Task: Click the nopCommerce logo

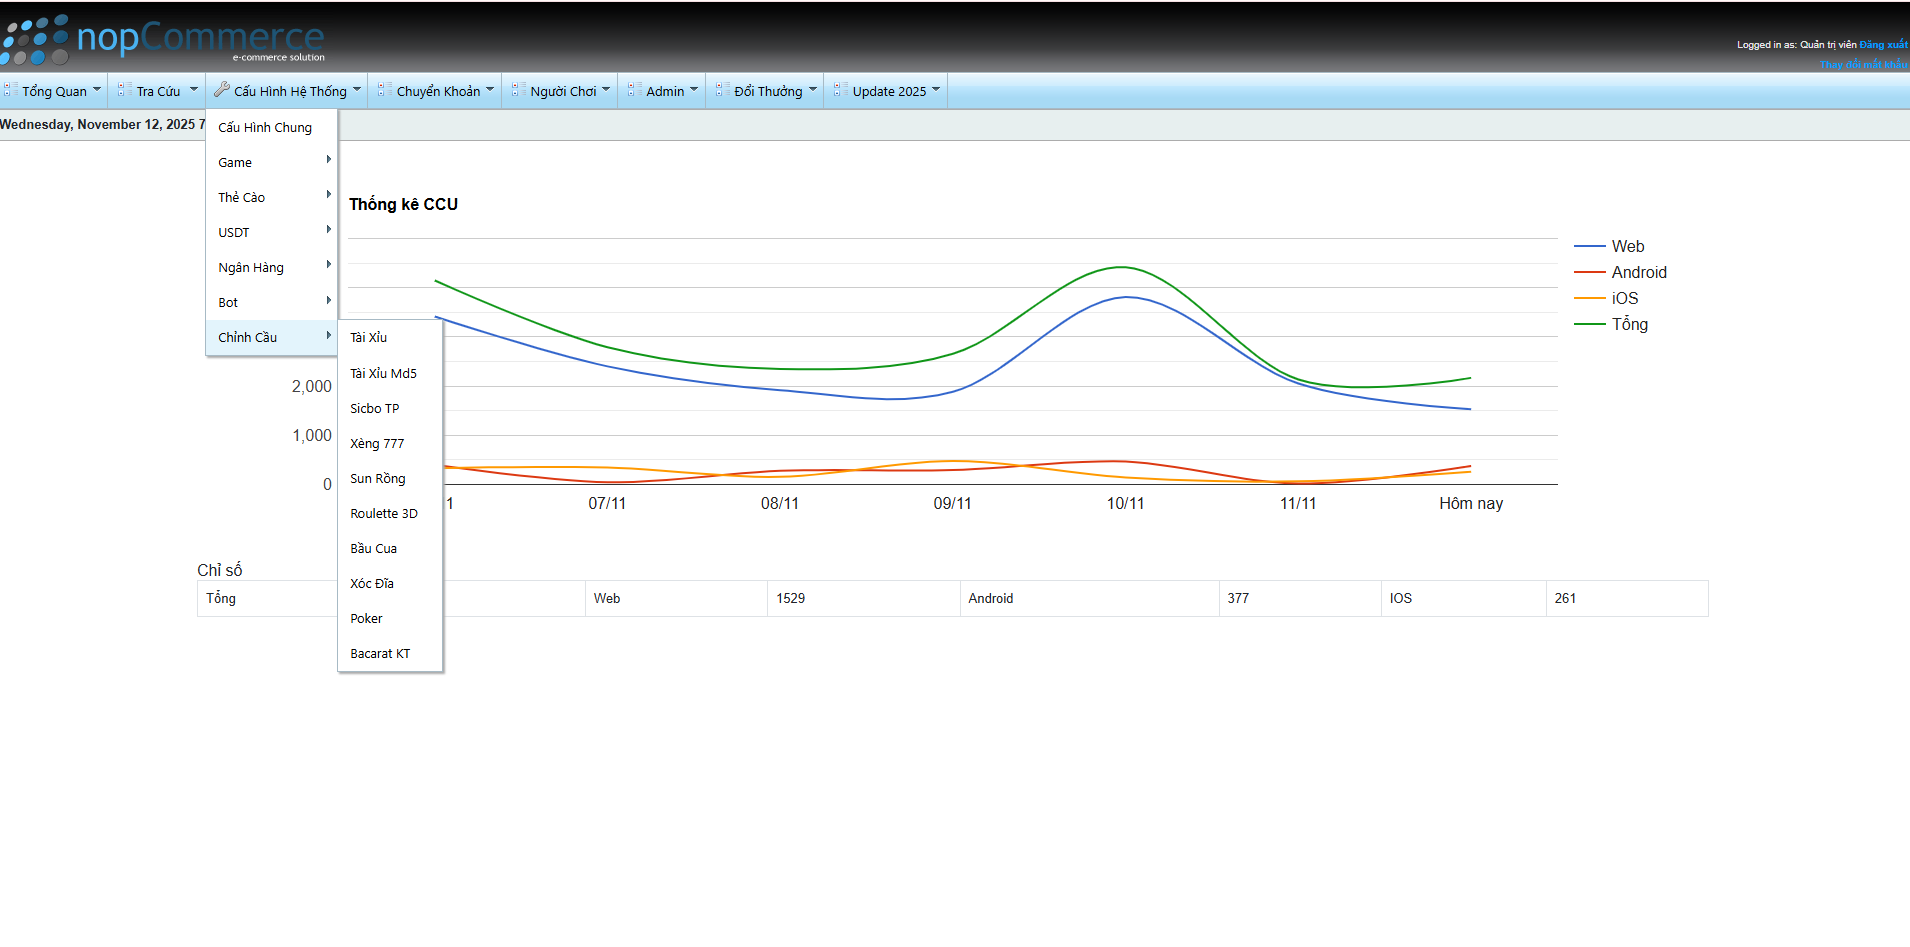Action: tap(163, 40)
